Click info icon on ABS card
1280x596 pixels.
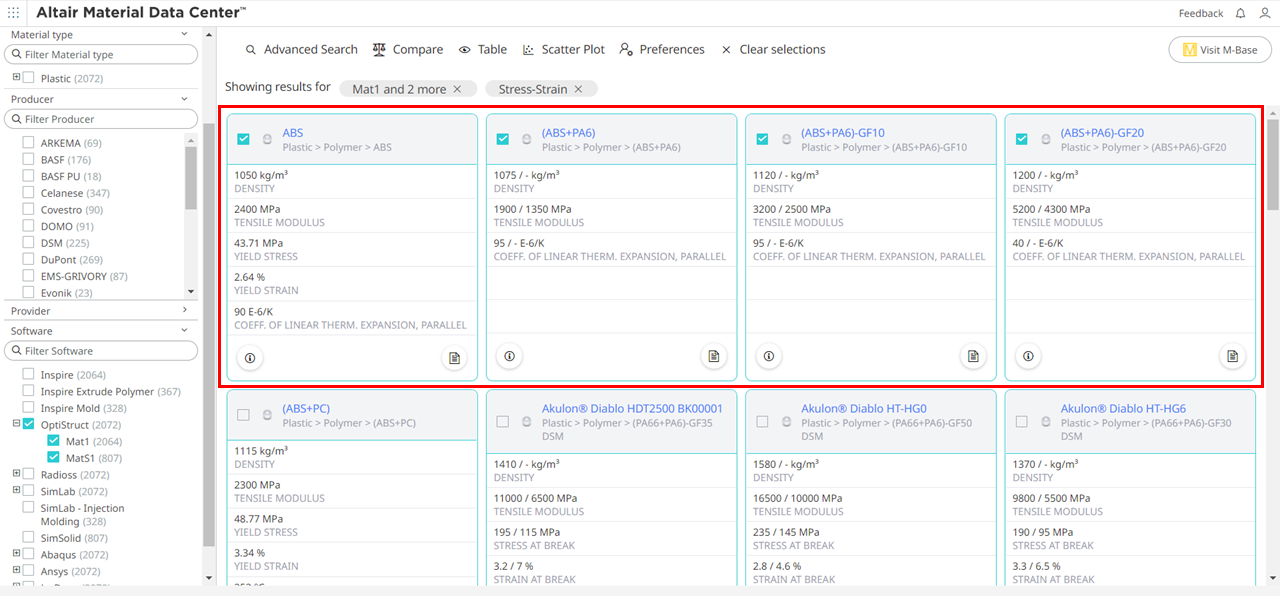(x=250, y=357)
